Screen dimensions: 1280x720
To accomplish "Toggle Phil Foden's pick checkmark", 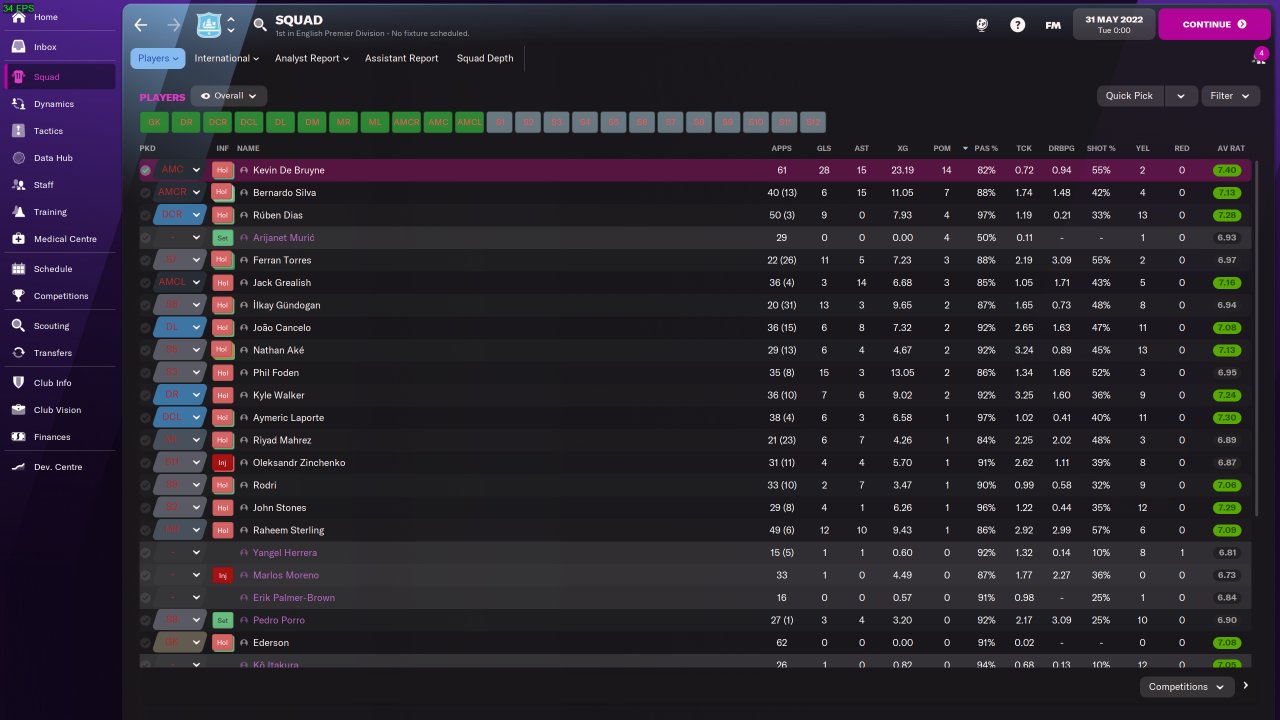I will coord(146,373).
